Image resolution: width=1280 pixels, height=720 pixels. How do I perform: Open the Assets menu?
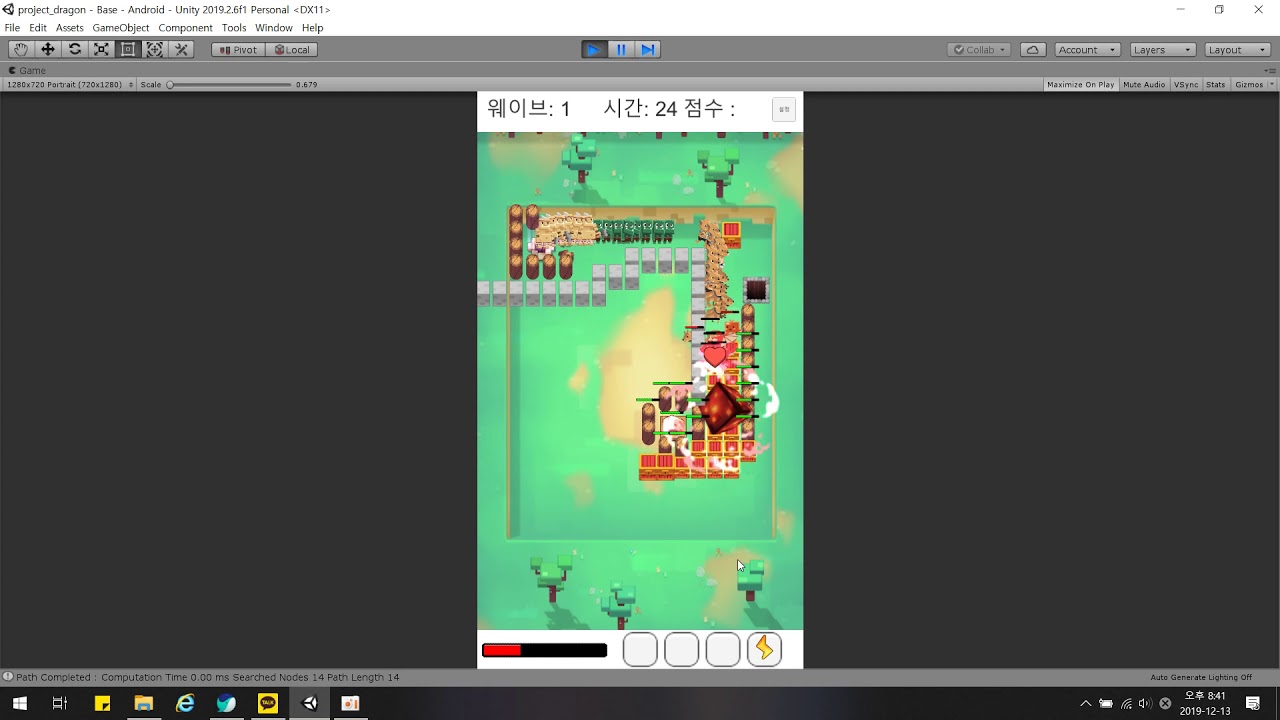tap(70, 28)
